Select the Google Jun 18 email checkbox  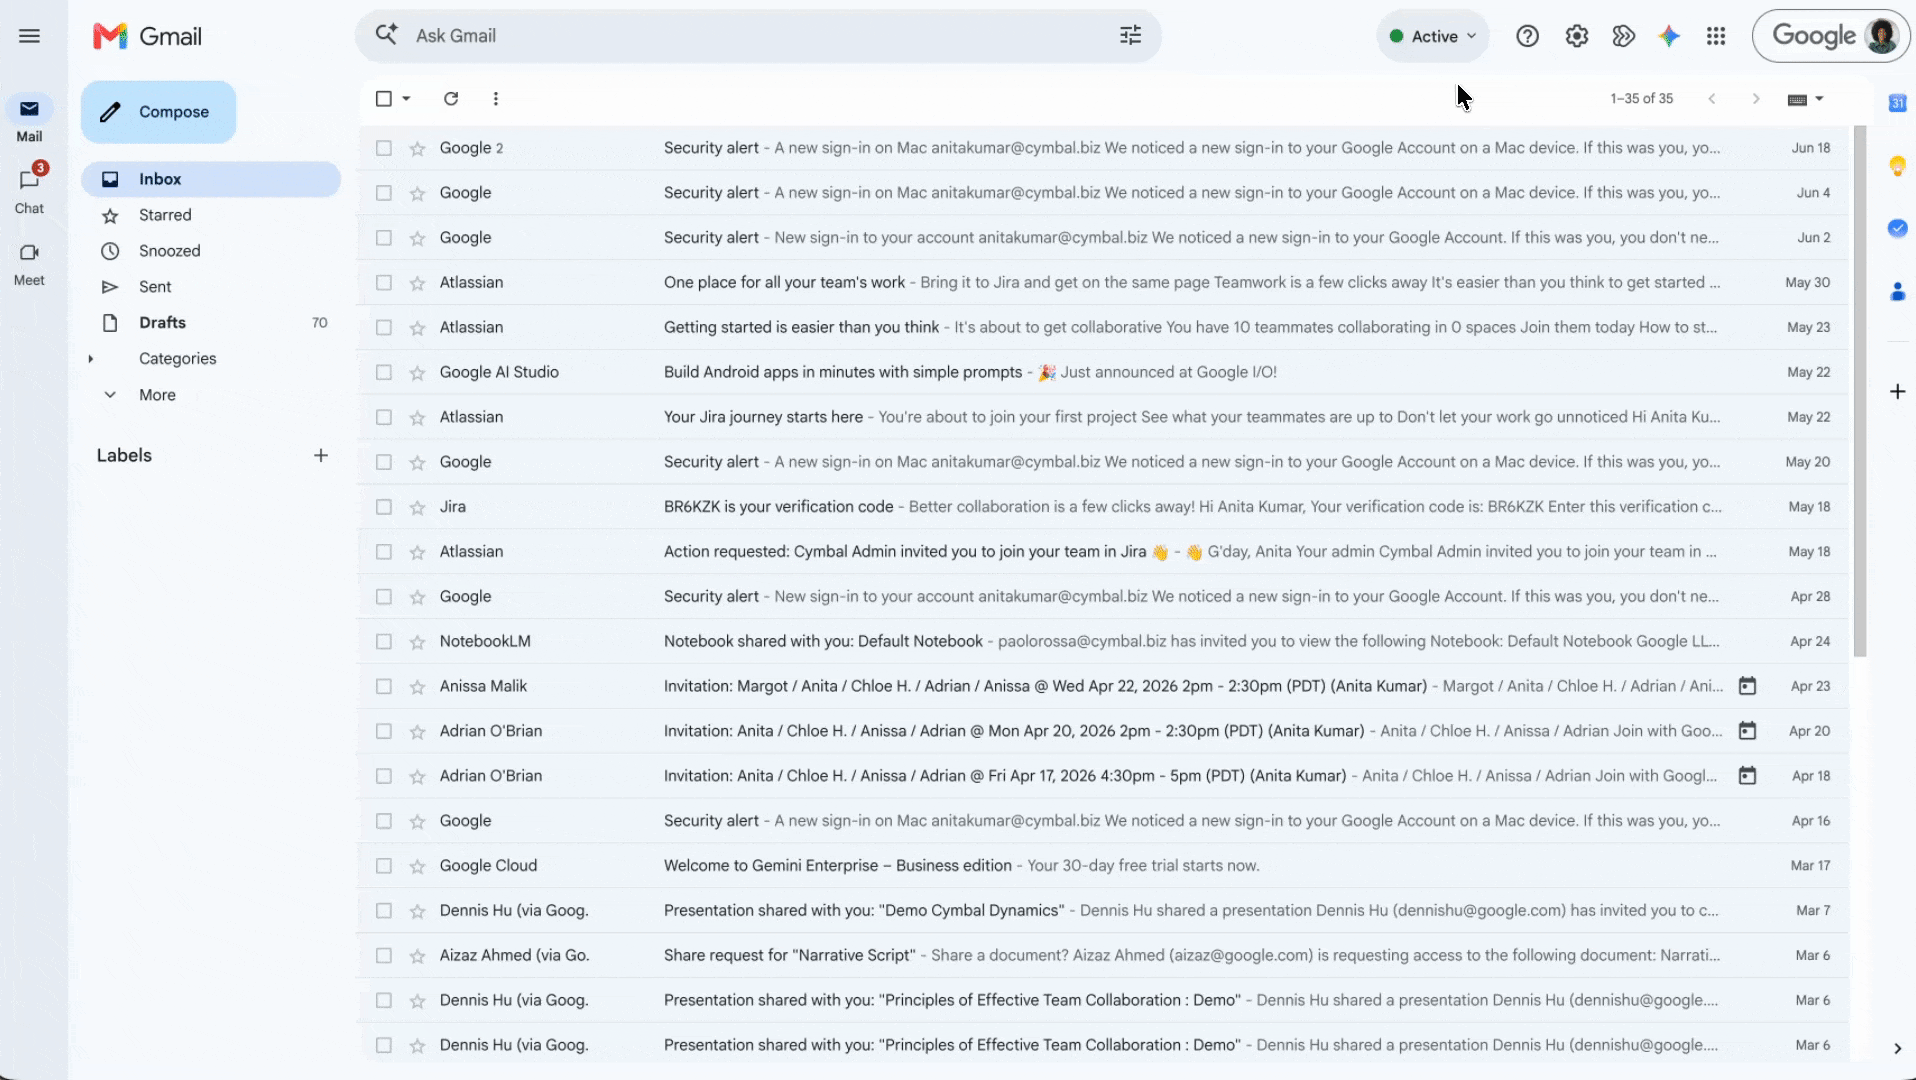(383, 148)
